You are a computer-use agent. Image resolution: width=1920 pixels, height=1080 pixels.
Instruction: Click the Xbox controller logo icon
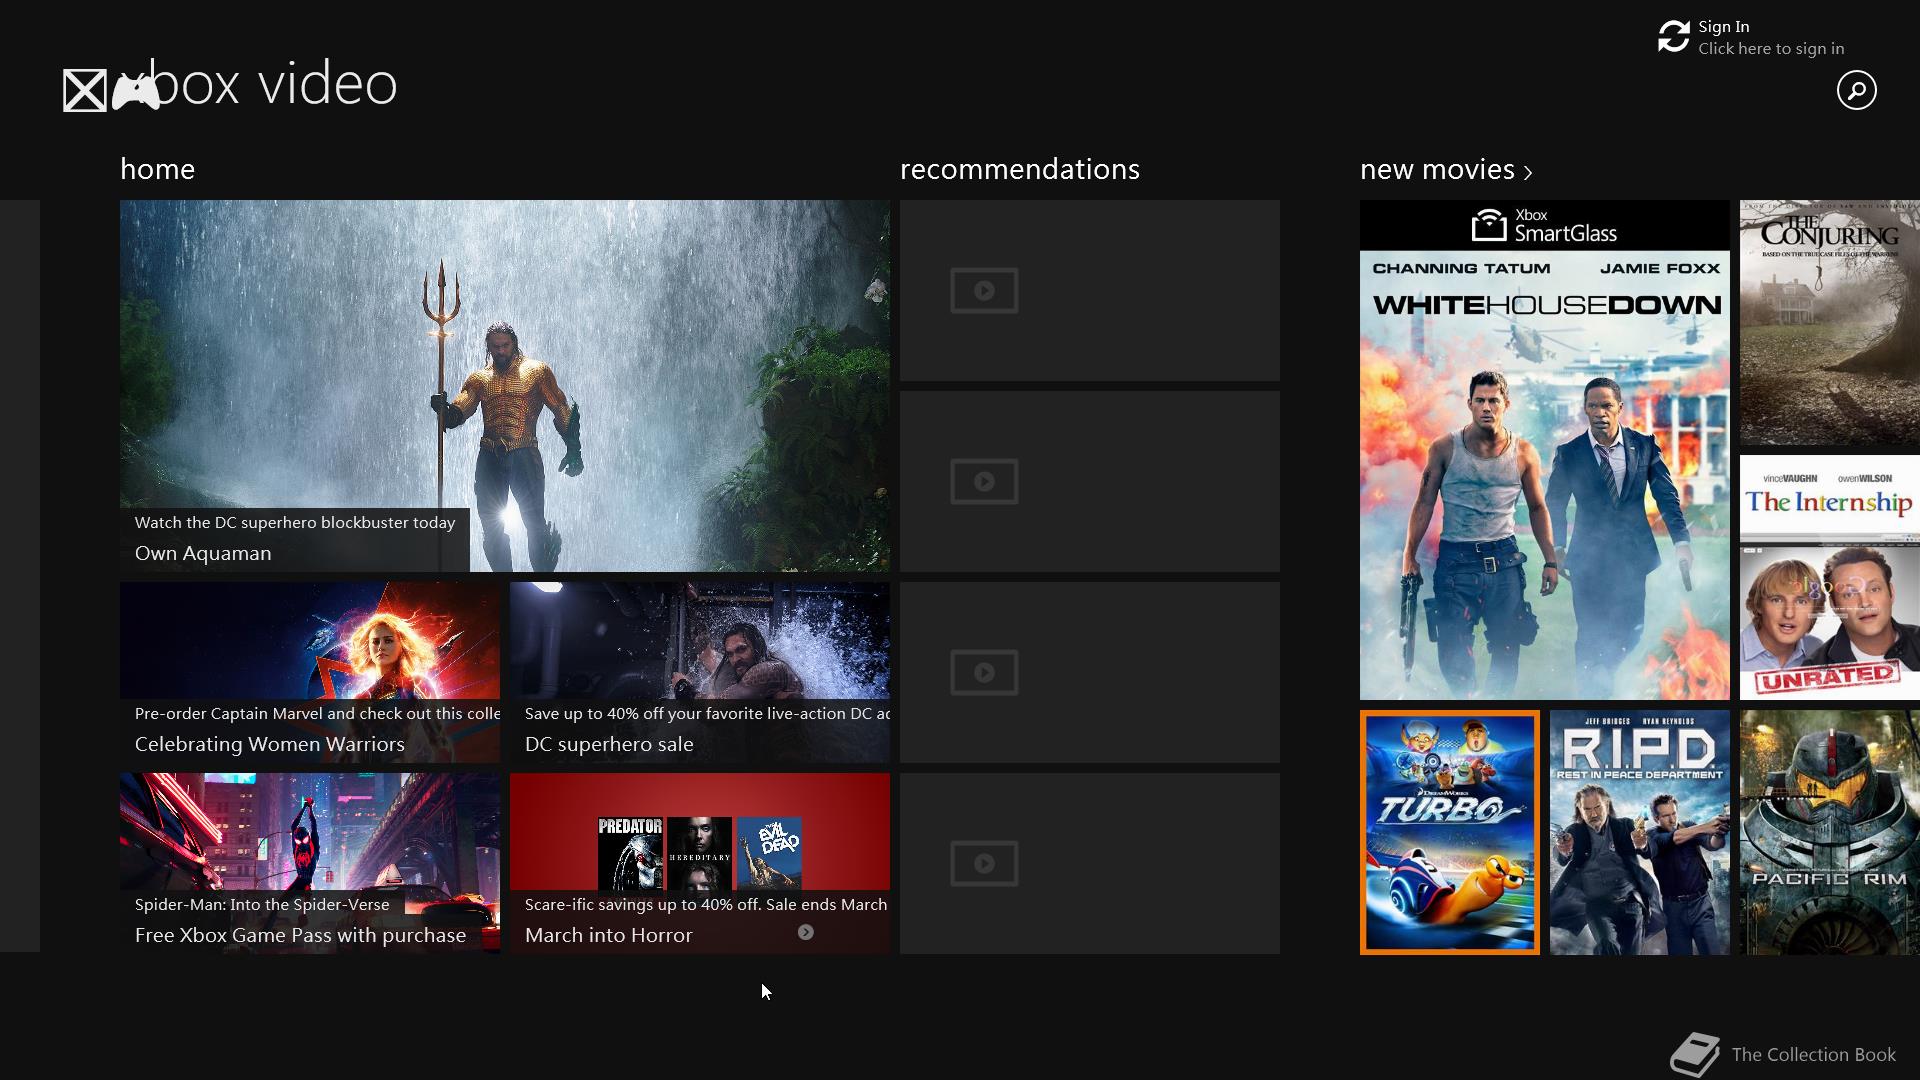tap(135, 92)
